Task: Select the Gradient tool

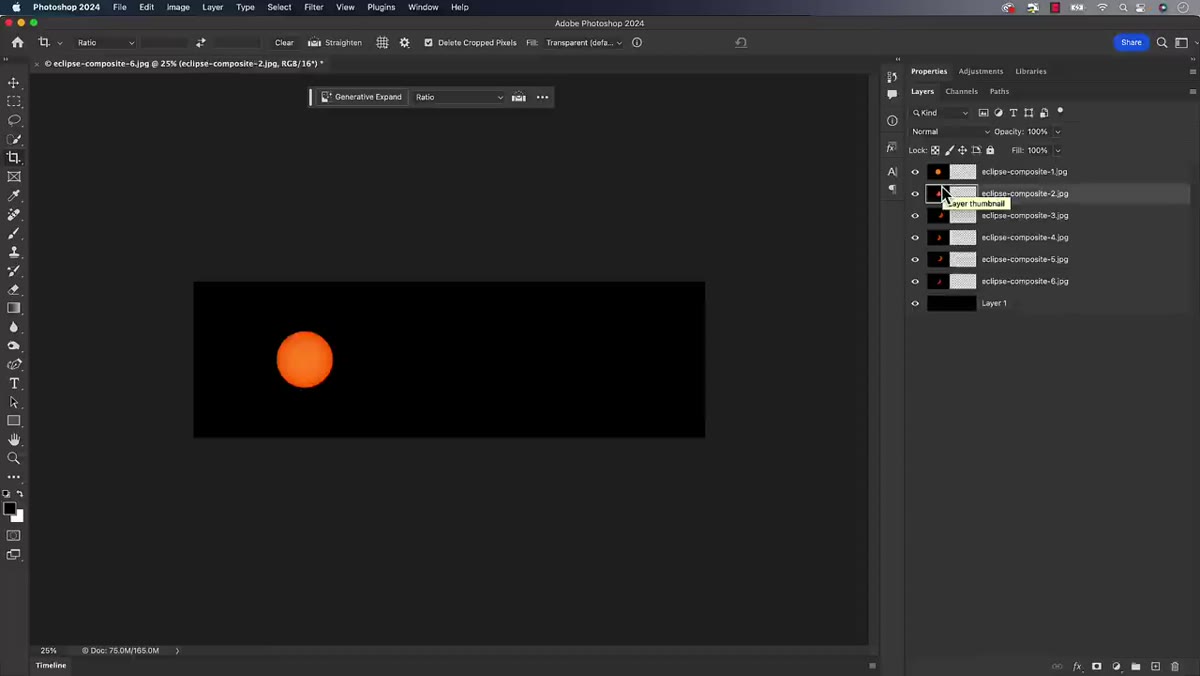Action: [x=14, y=308]
